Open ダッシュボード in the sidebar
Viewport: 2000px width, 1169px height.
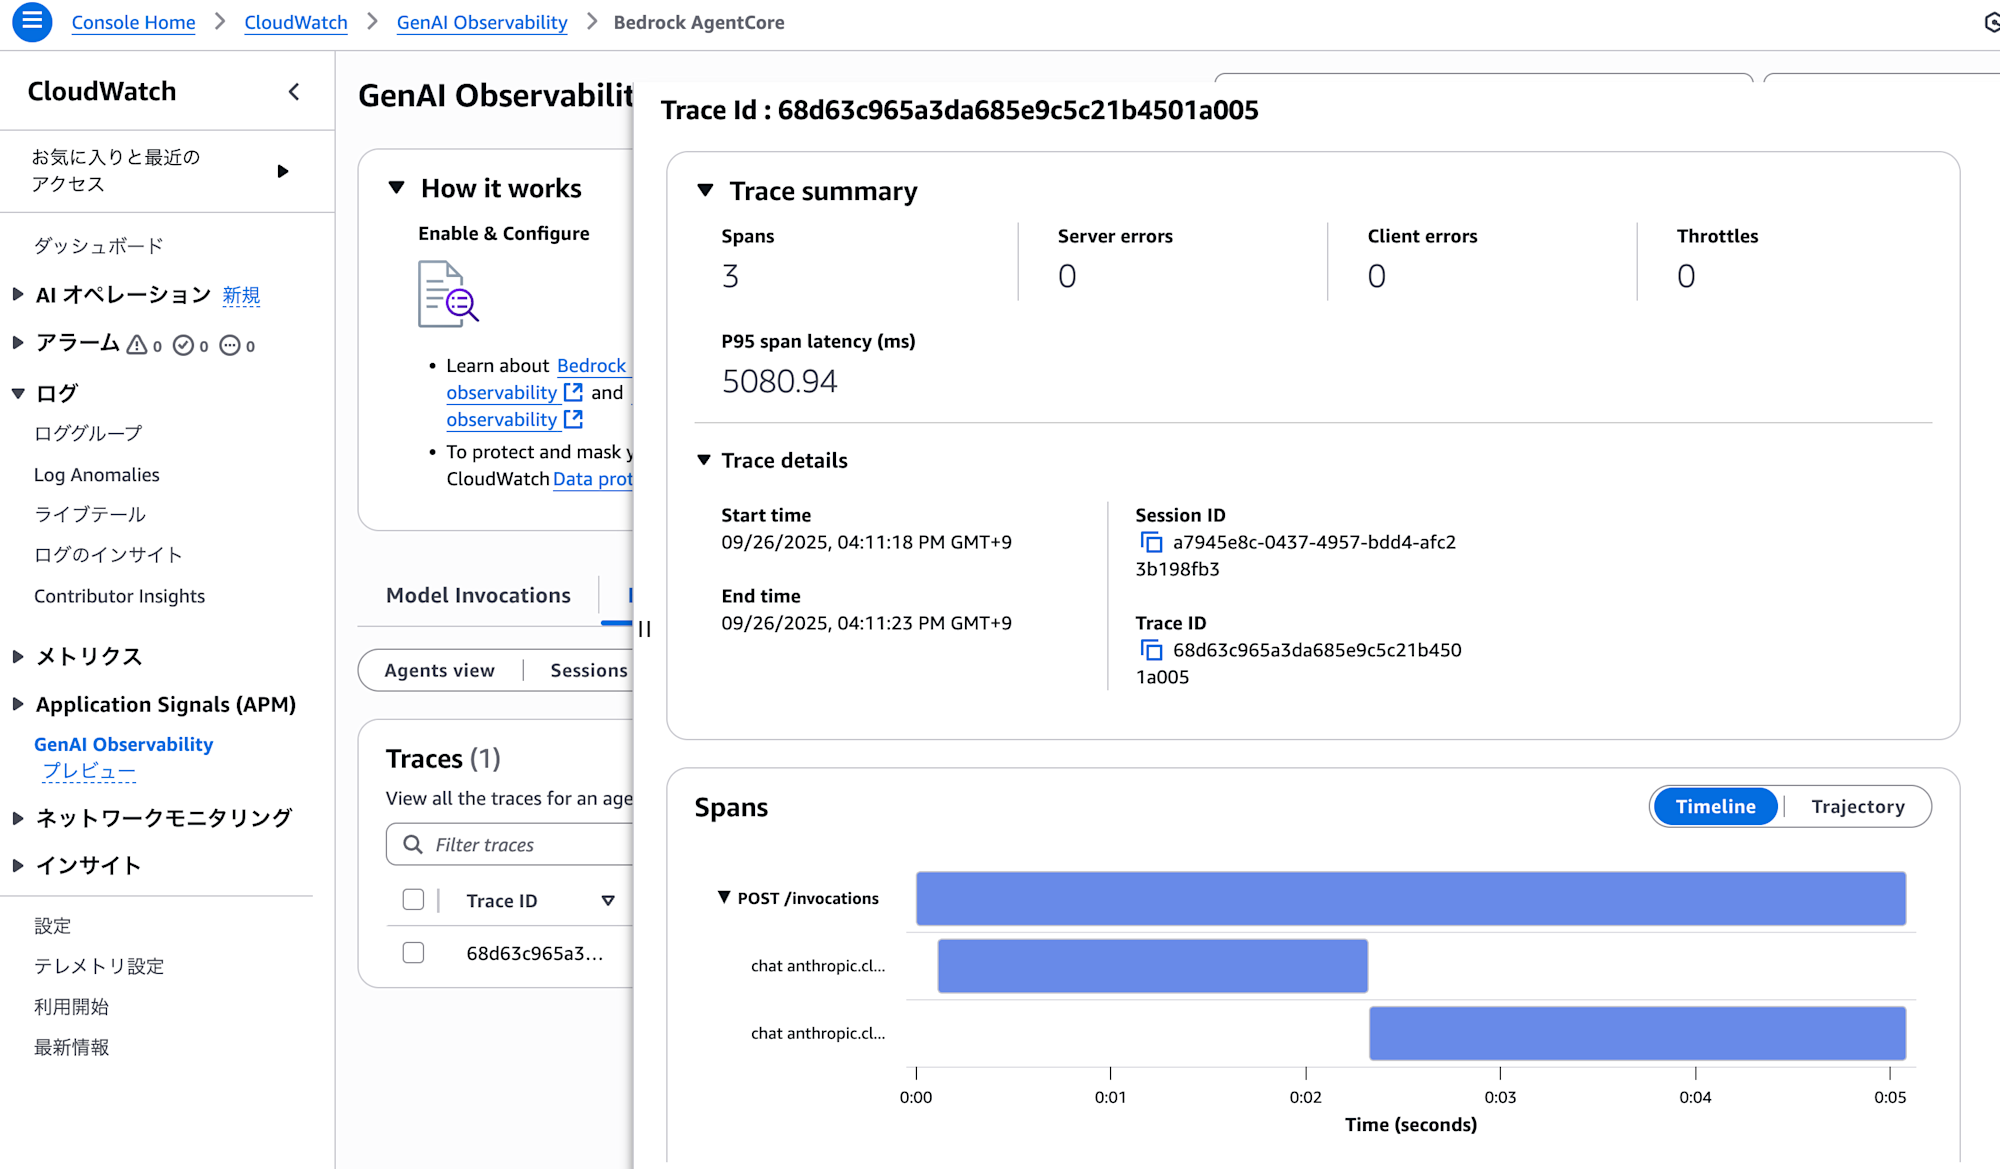(x=98, y=245)
